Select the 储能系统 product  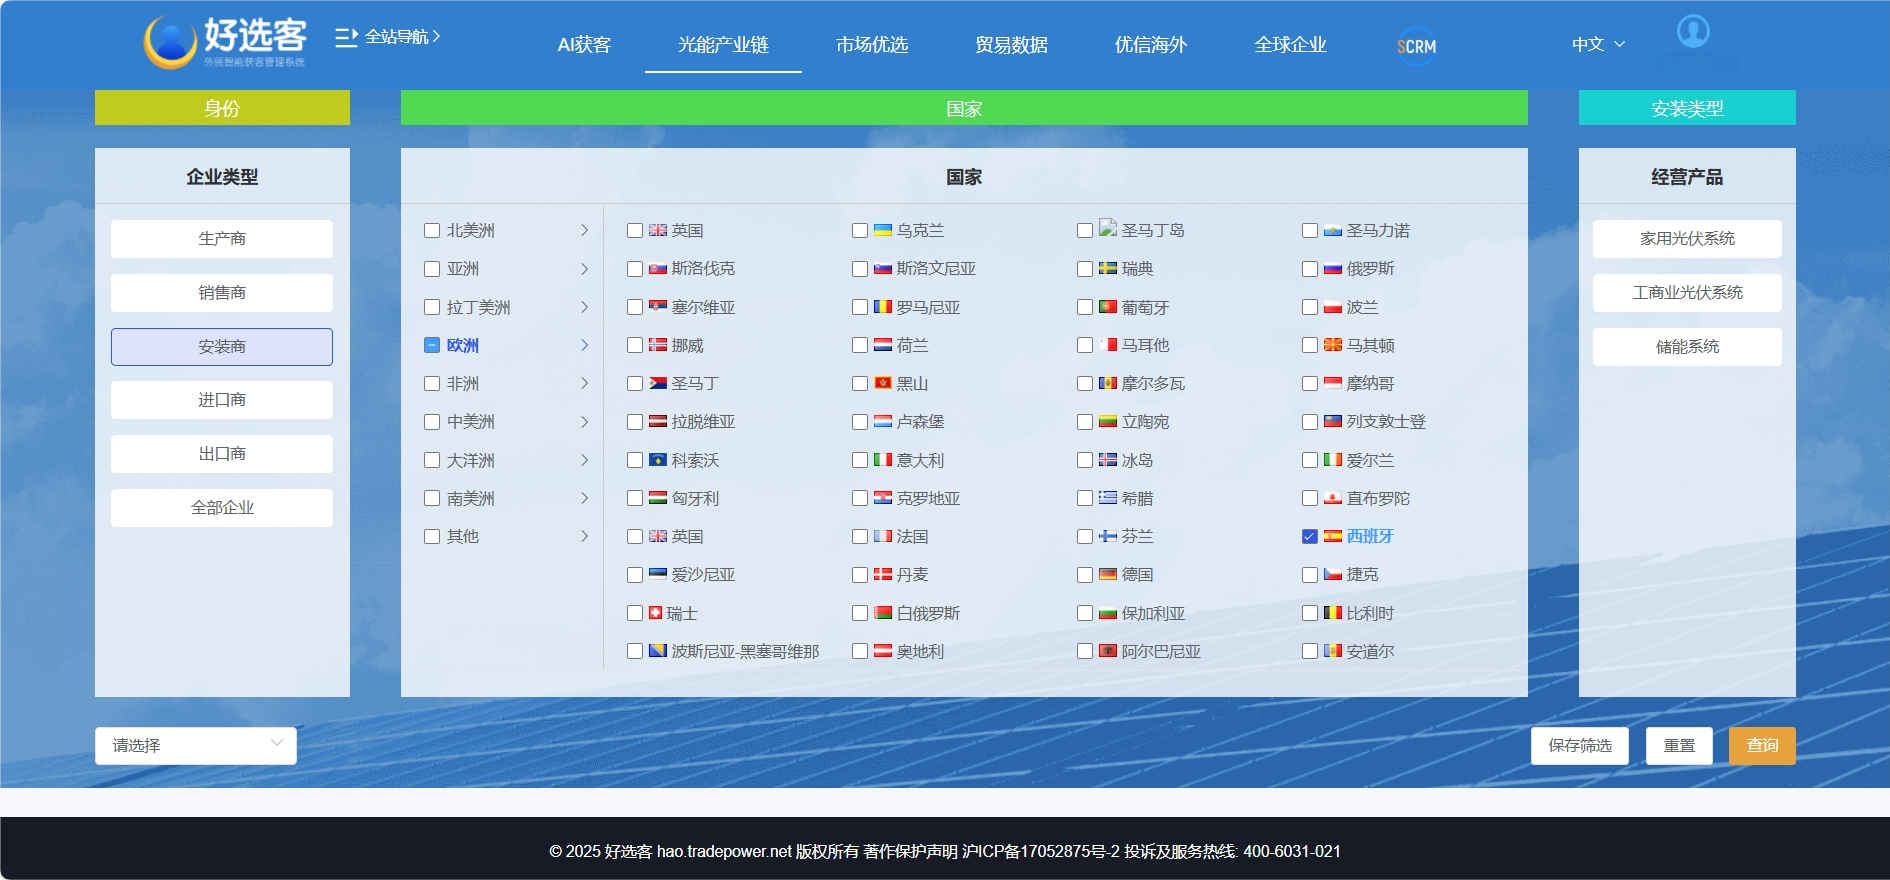(x=1687, y=347)
